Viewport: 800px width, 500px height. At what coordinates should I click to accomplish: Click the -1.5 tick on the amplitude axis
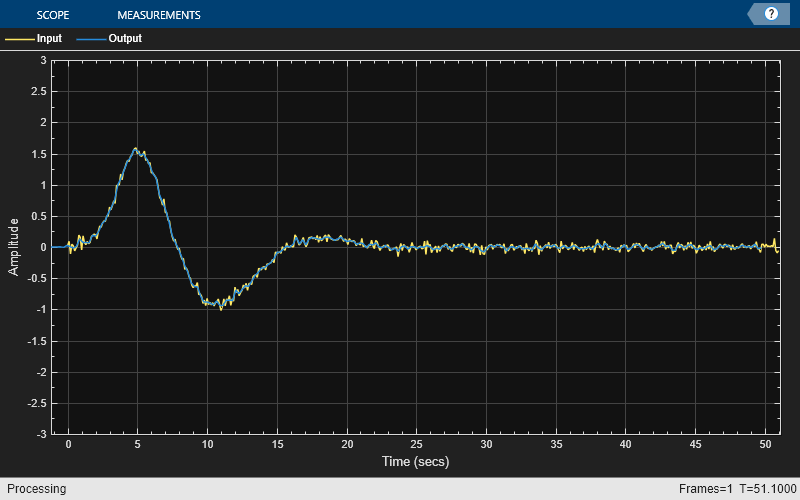pyautogui.click(x=37, y=341)
